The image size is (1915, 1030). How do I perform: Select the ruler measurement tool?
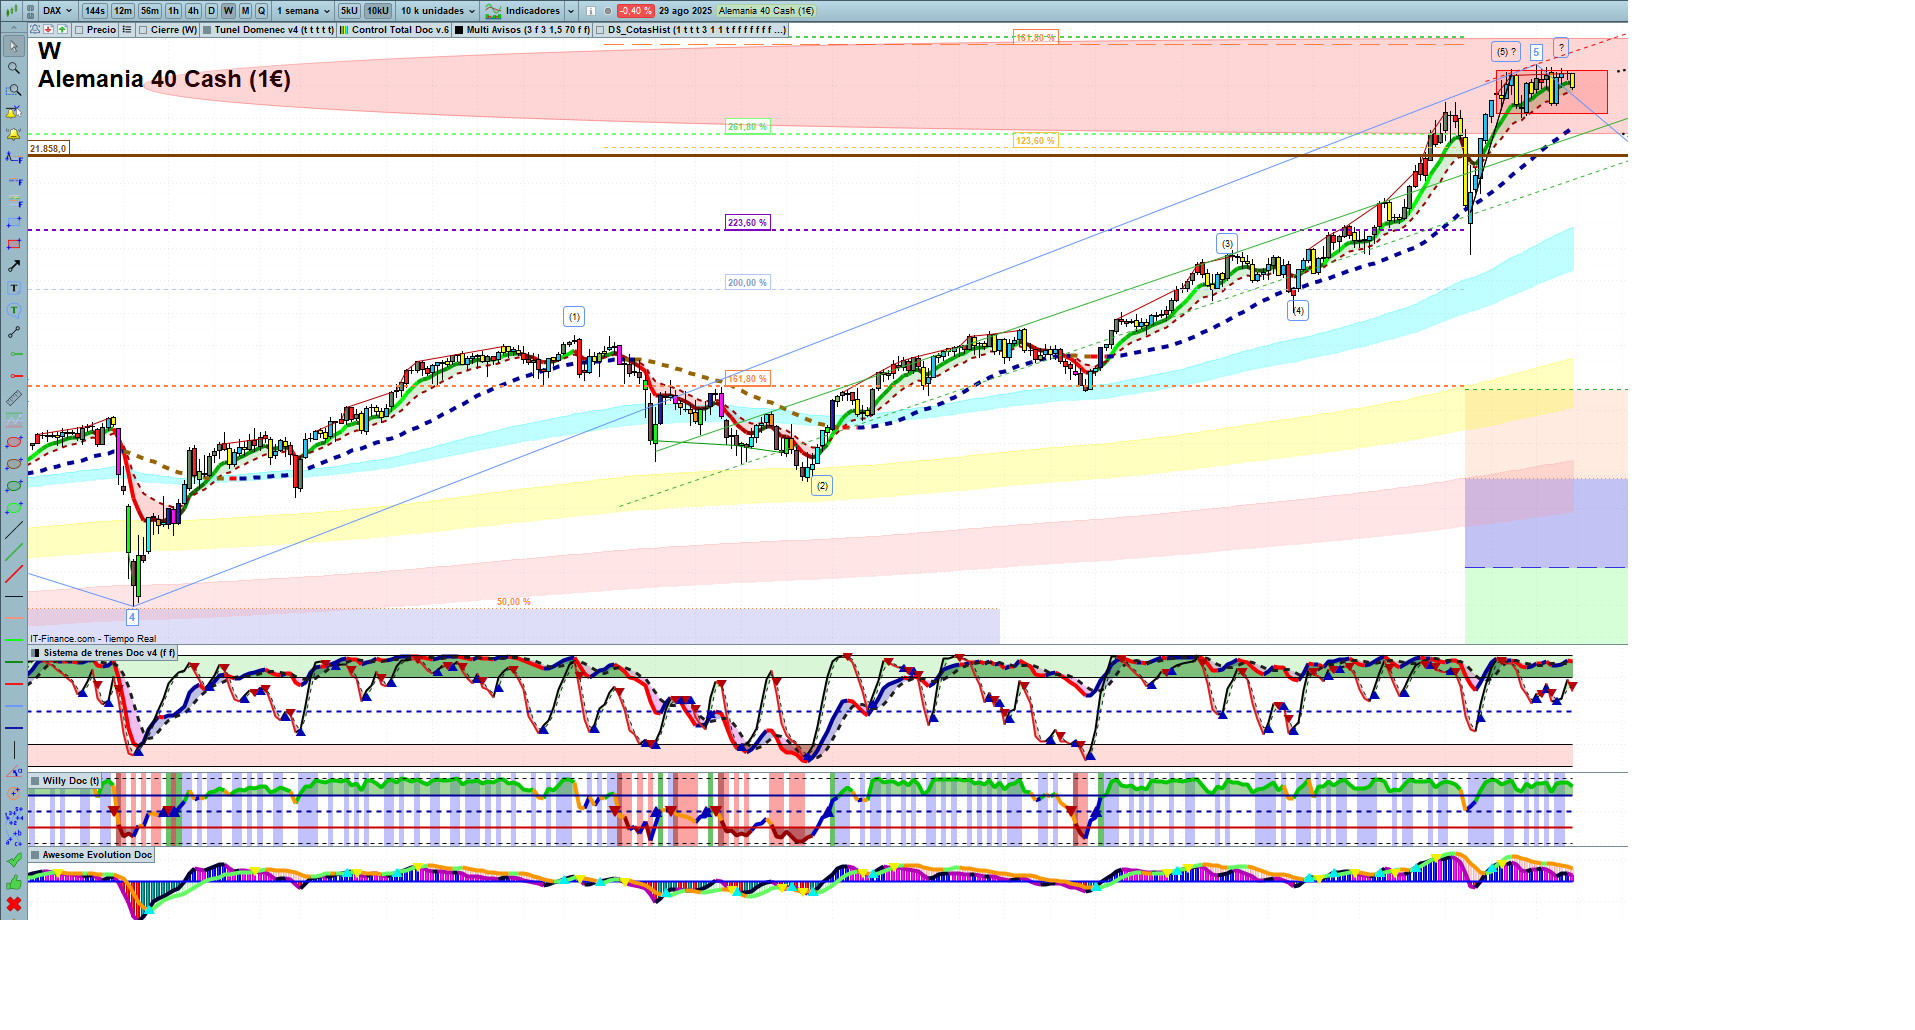[14, 398]
